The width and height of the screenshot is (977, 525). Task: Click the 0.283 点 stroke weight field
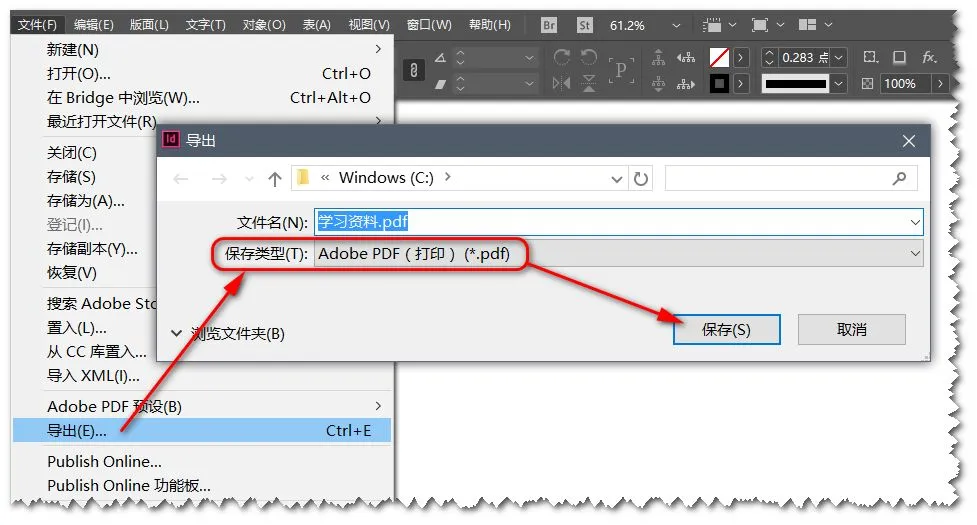click(x=804, y=58)
